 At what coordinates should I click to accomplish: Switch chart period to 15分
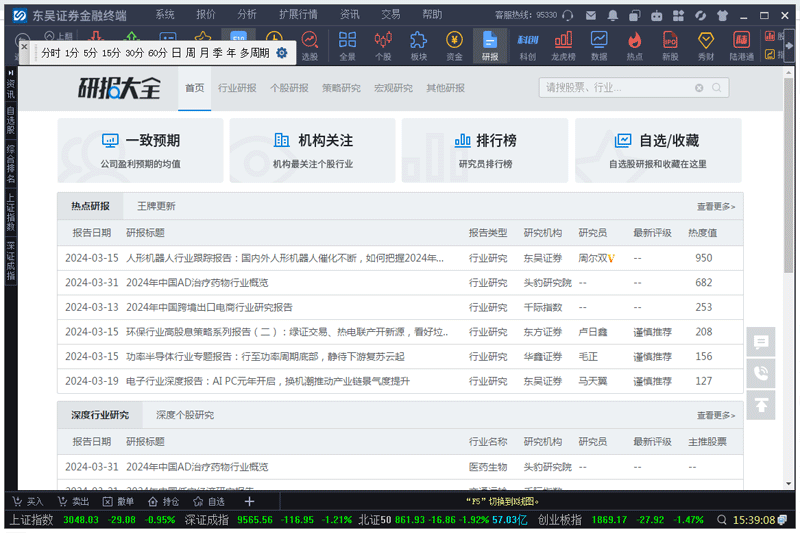pyautogui.click(x=110, y=53)
